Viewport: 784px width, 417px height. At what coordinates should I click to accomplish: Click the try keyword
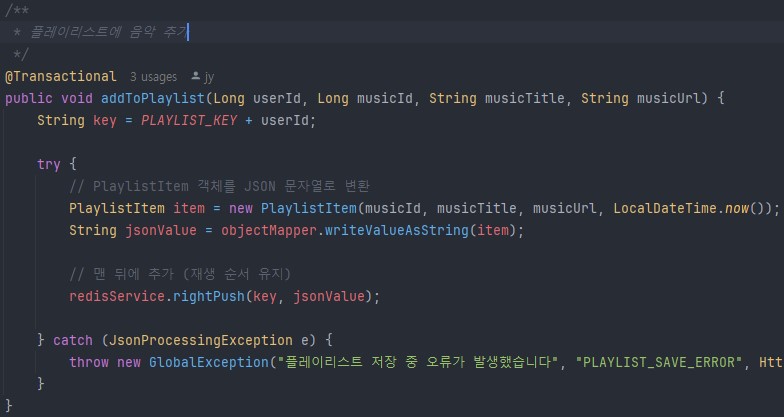click(49, 164)
